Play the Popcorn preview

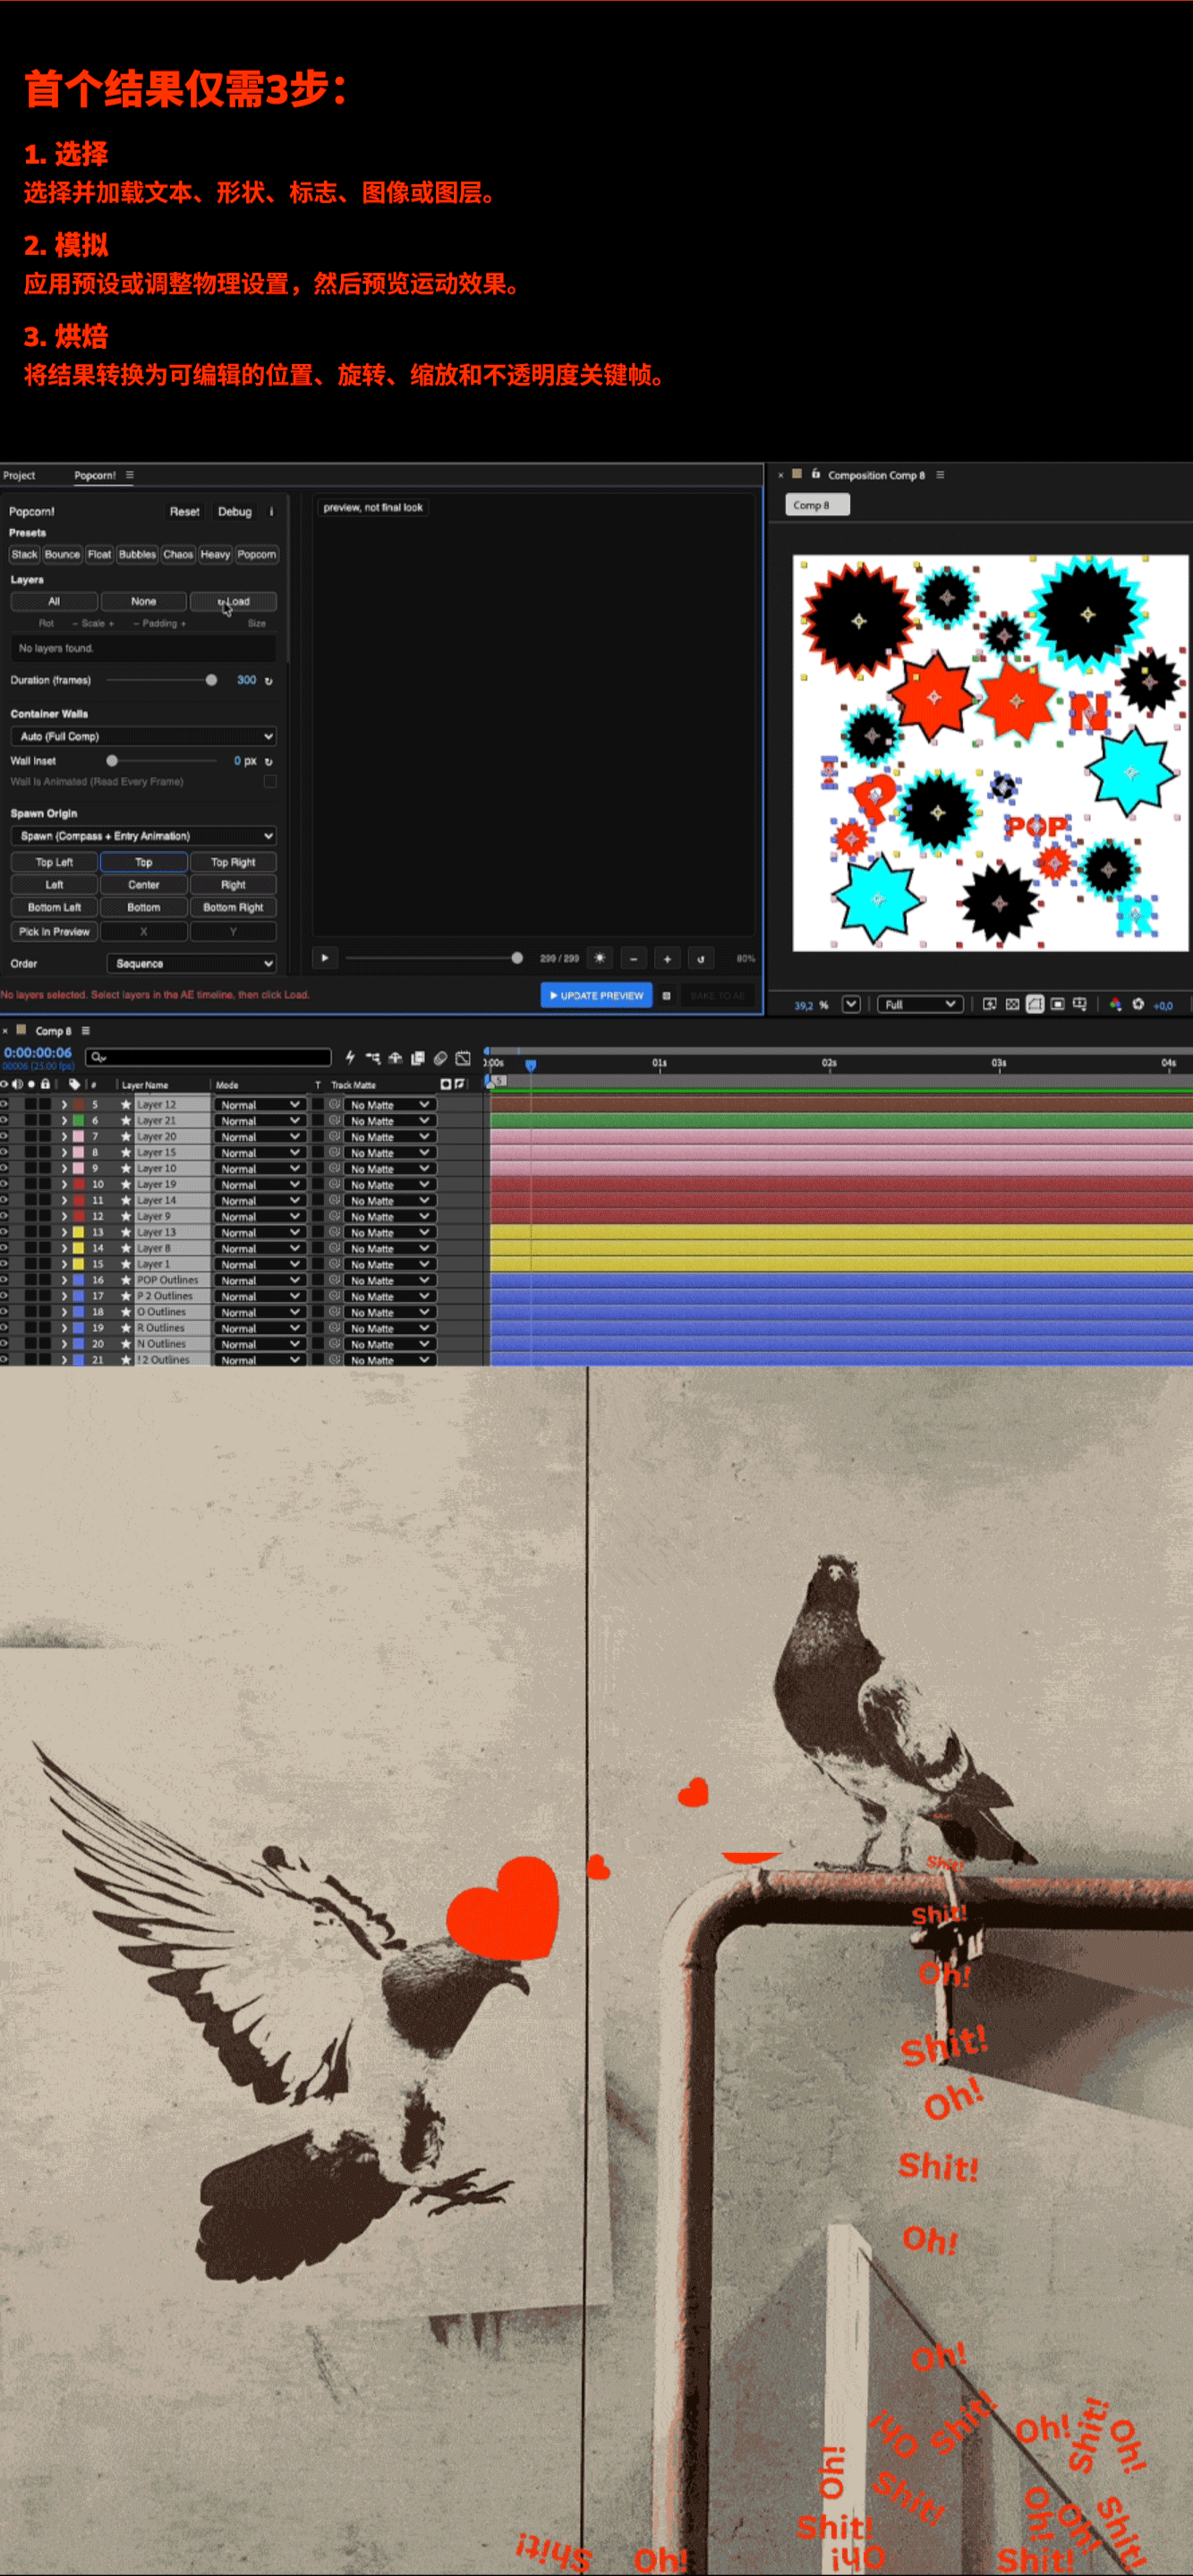325,958
